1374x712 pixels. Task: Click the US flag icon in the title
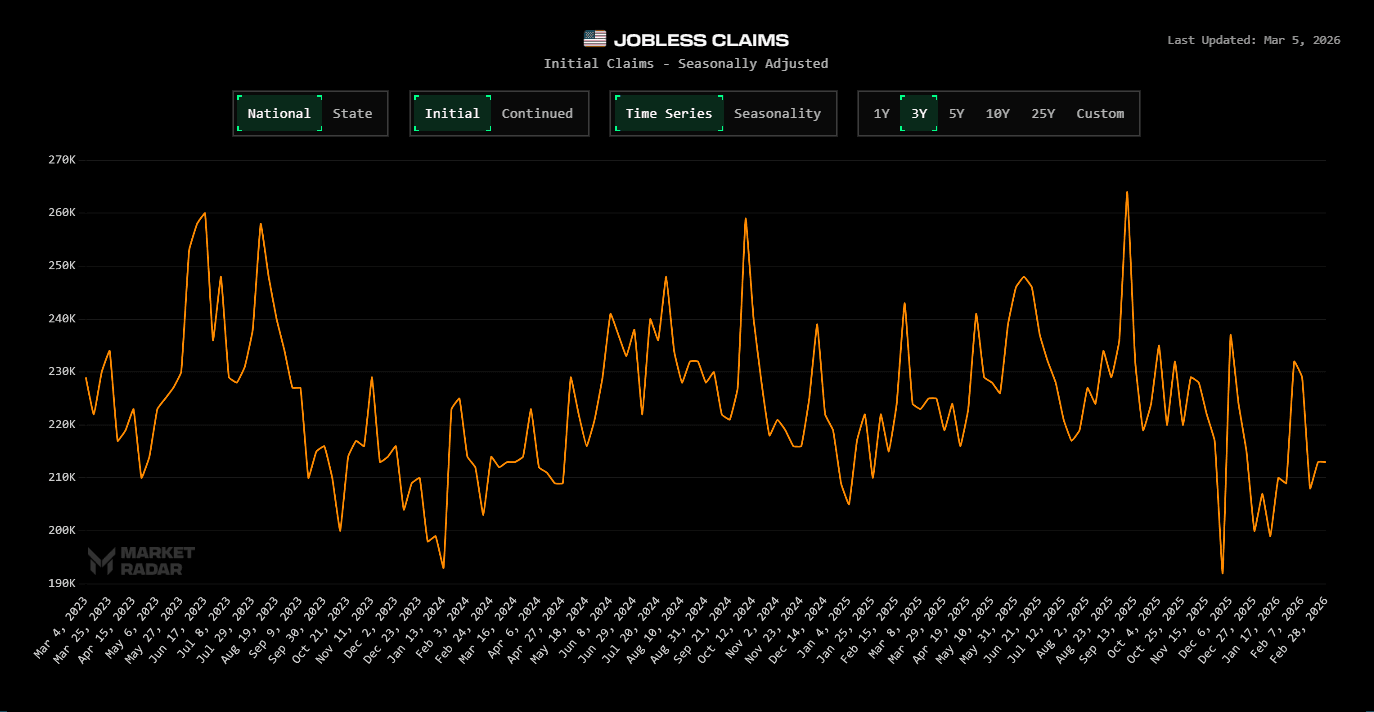[x=597, y=39]
